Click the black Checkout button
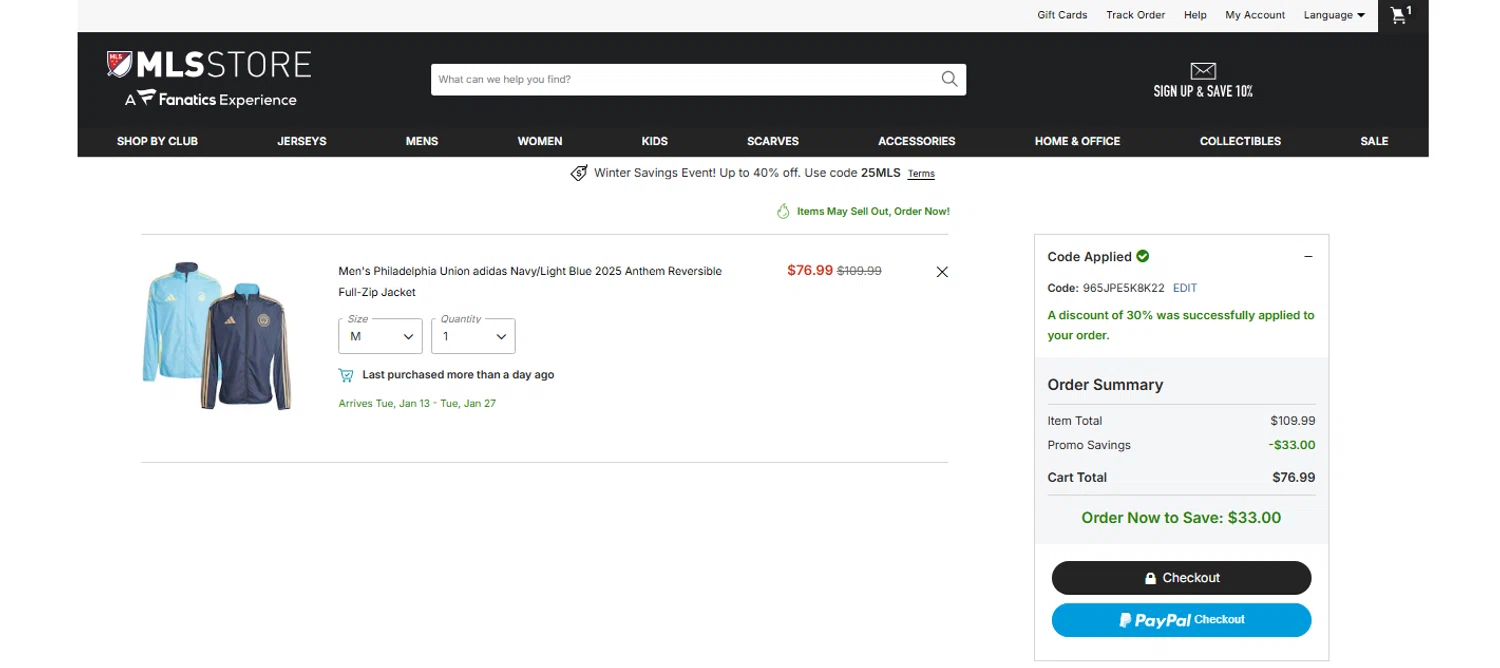The width and height of the screenshot is (1500, 668). (1181, 578)
